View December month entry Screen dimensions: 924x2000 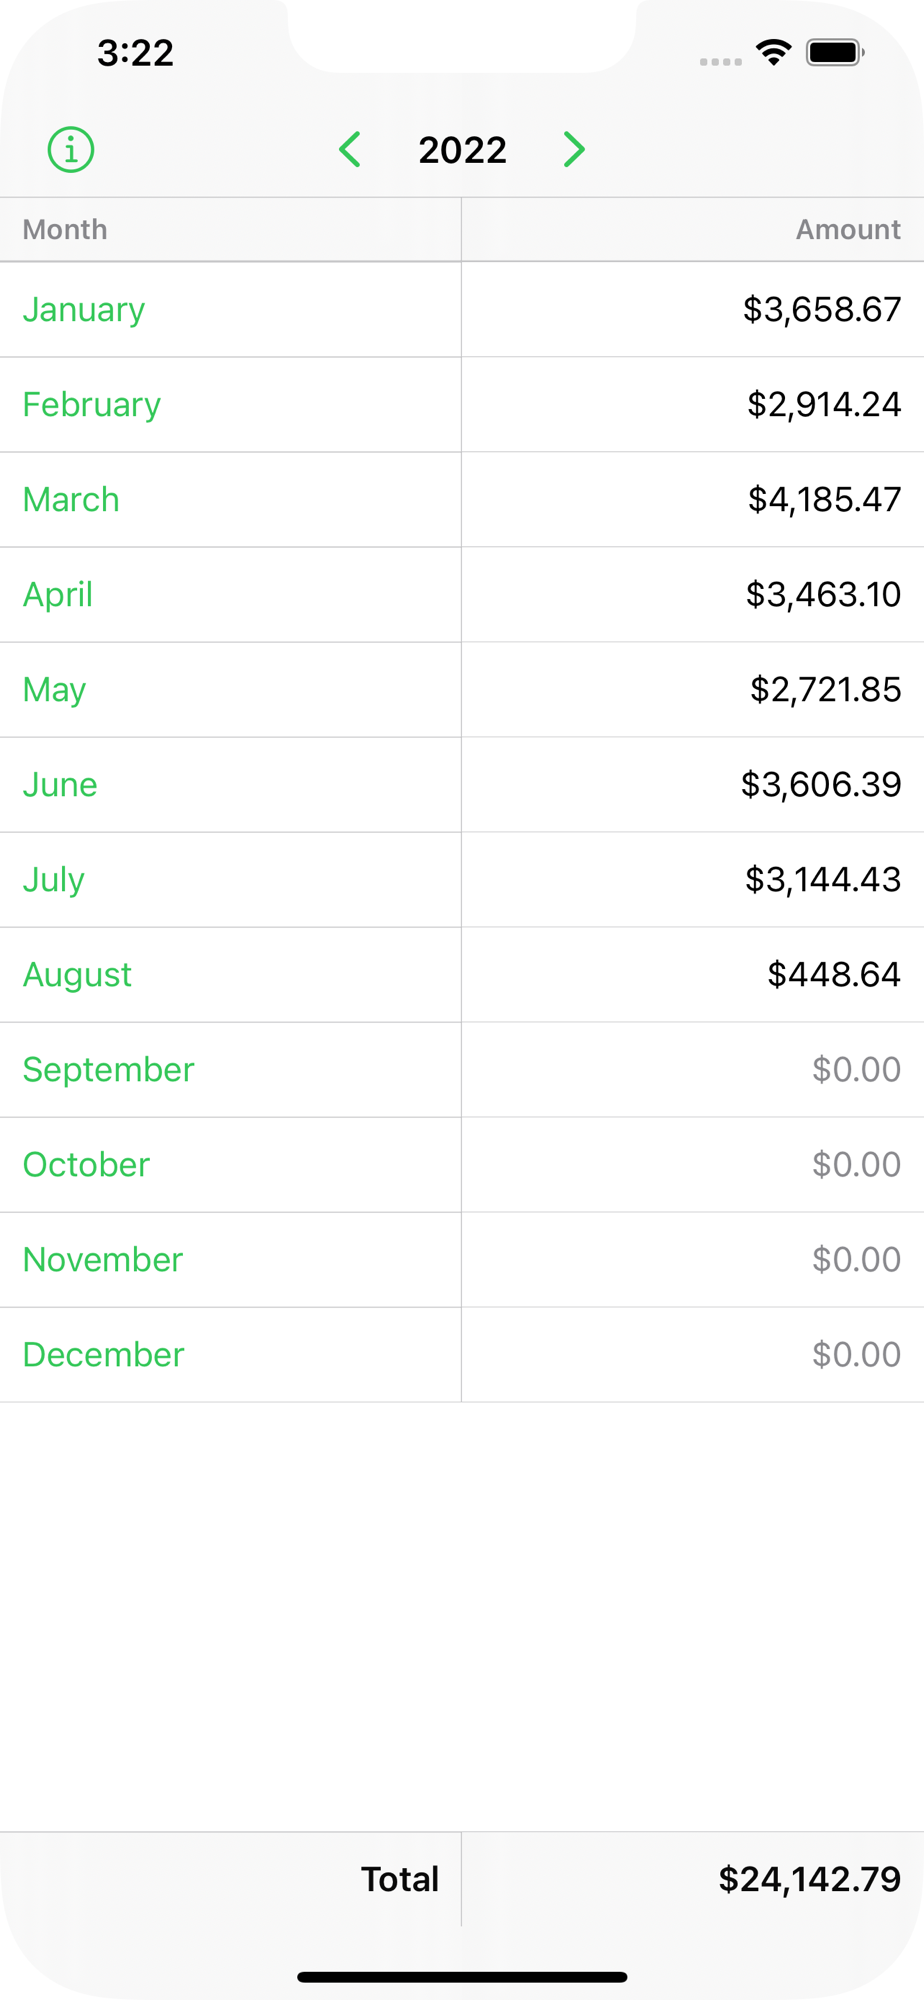(104, 1355)
